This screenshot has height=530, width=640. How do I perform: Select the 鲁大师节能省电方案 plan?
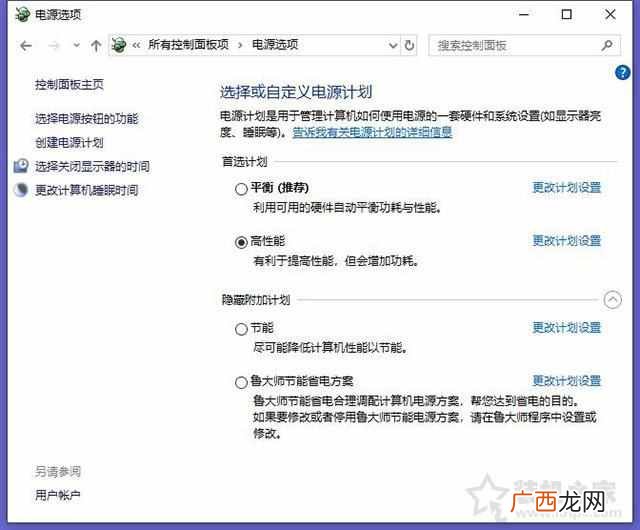[x=241, y=382]
